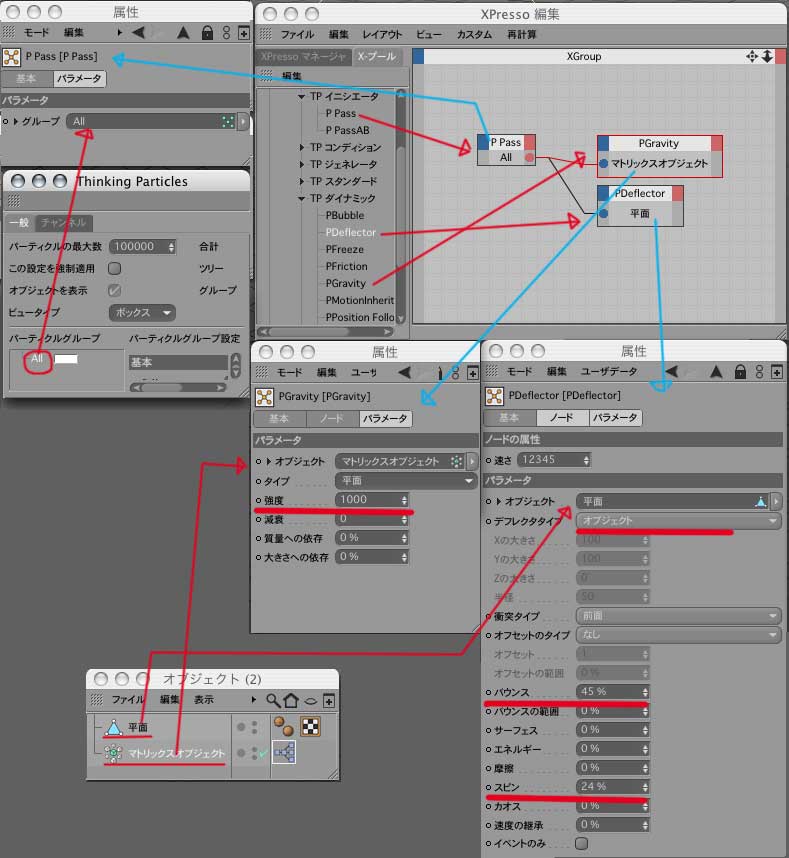Open ファイル menu in XPresso editor
The height and width of the screenshot is (858, 789).
click(297, 34)
